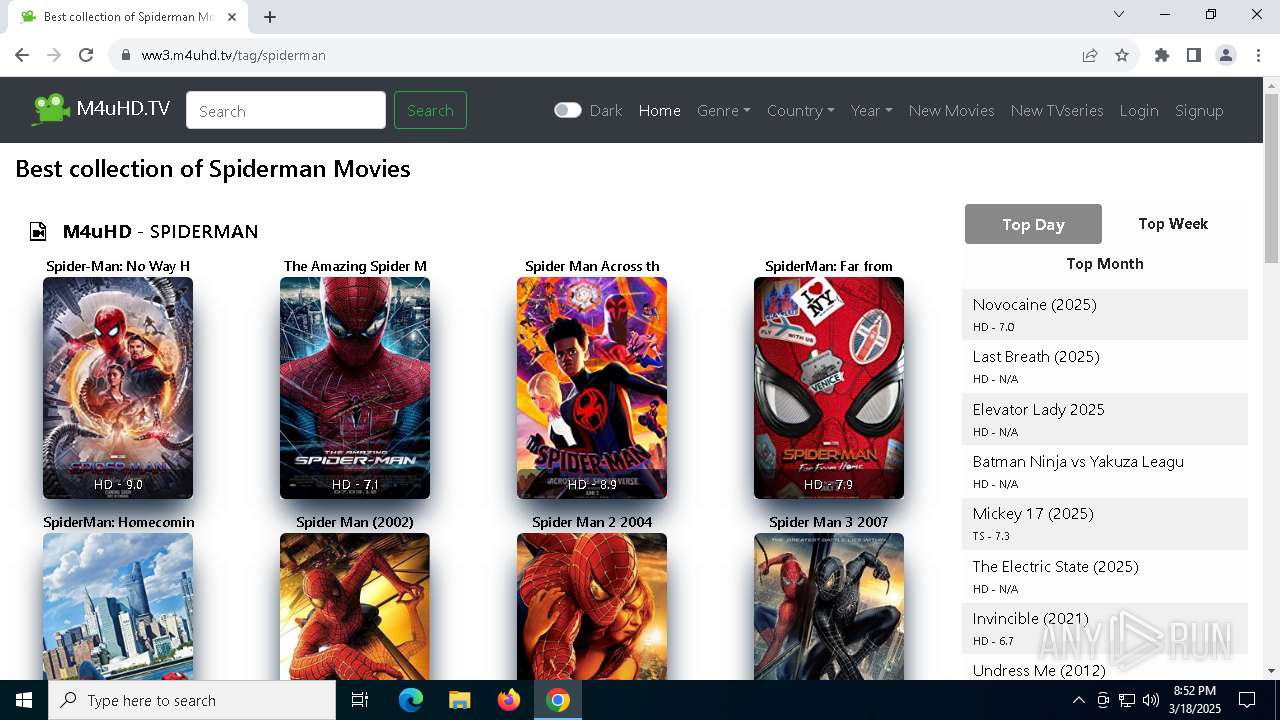Go back with browser back arrow
The image size is (1280, 720).
pos(22,55)
